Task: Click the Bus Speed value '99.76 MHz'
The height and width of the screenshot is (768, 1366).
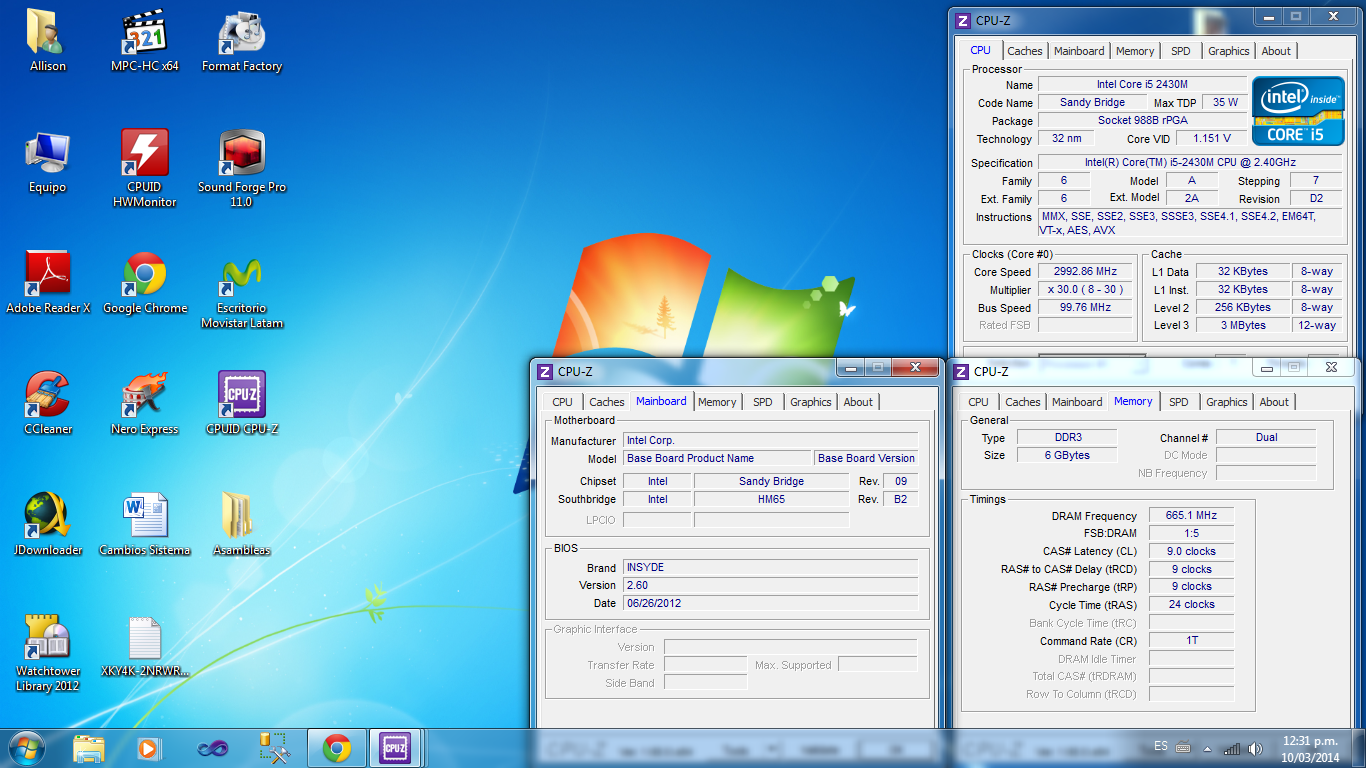Action: (x=1085, y=307)
